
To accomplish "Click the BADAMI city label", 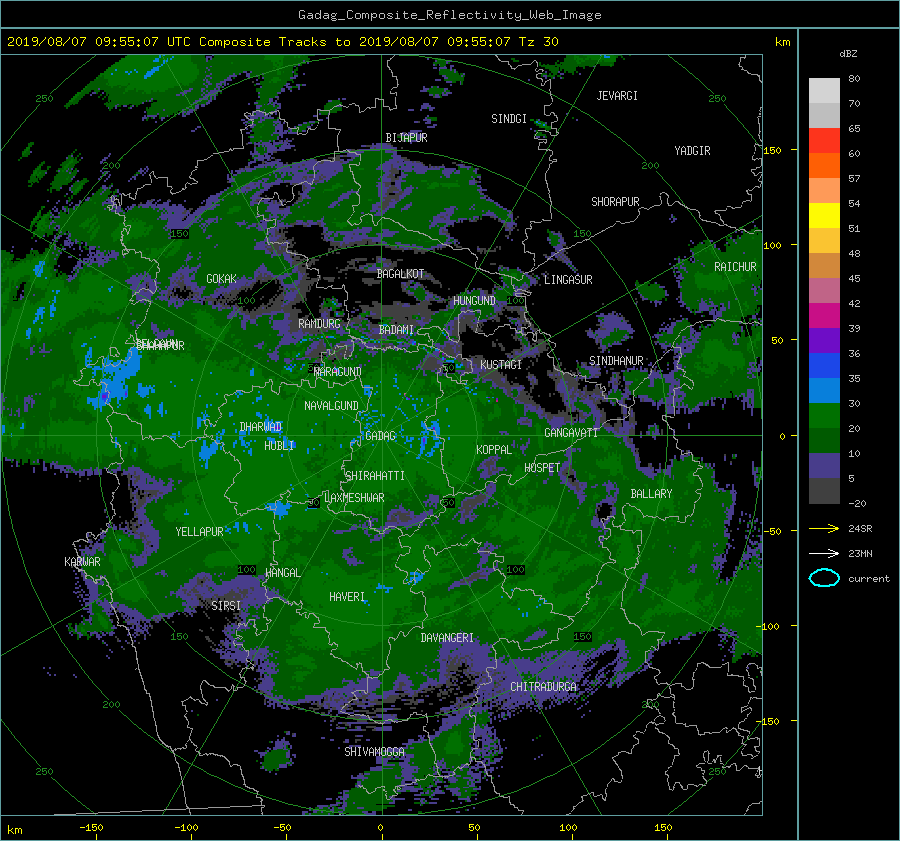I will coord(396,330).
